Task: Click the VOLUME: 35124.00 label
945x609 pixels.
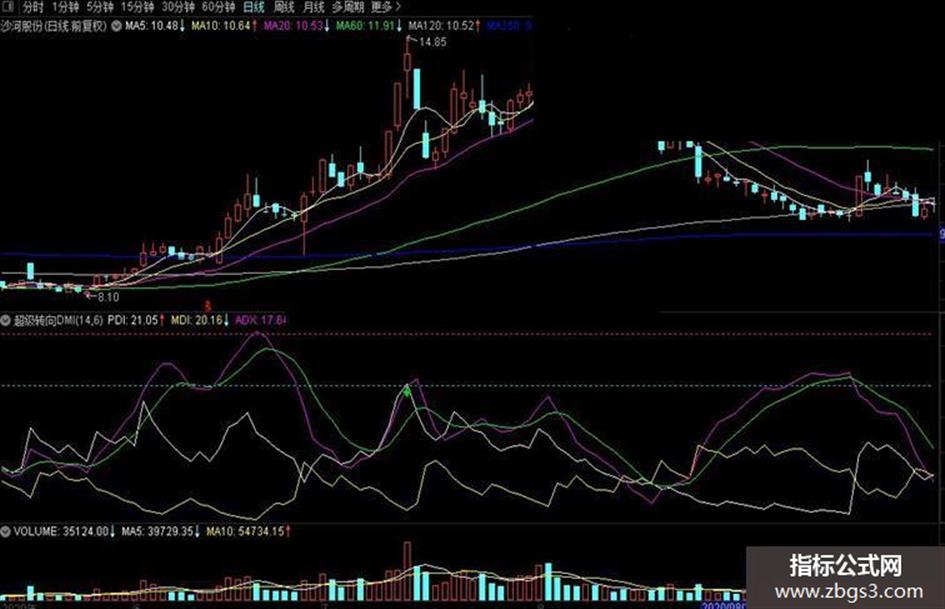Action: 64,531
